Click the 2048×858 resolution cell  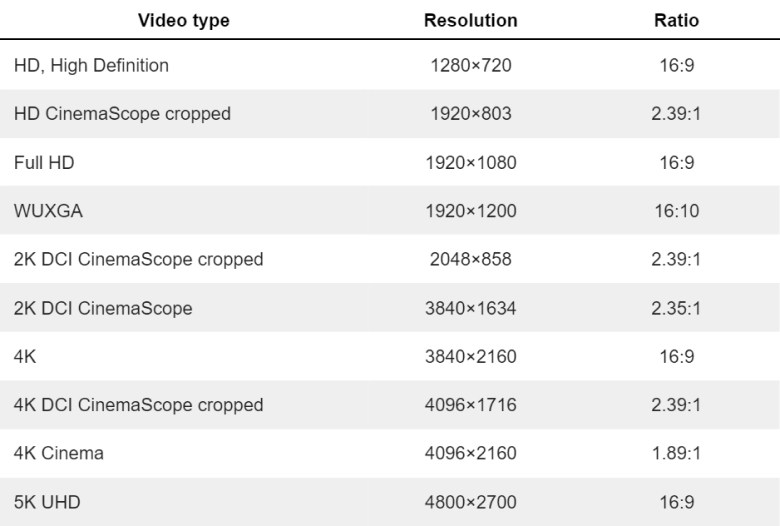(471, 260)
